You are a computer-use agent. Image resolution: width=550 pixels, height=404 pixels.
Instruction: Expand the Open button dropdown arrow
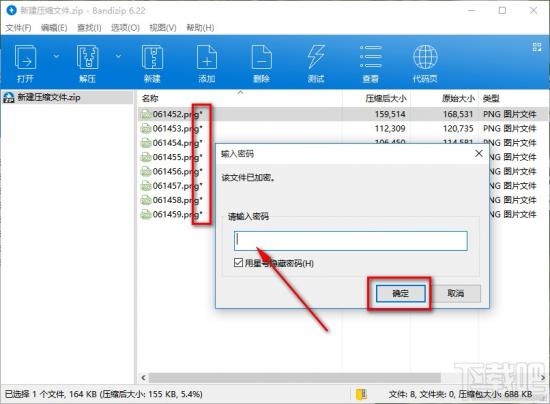point(56,56)
